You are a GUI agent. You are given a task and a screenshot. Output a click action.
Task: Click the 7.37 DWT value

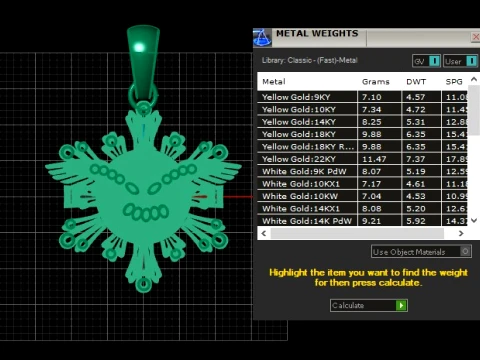click(416, 159)
